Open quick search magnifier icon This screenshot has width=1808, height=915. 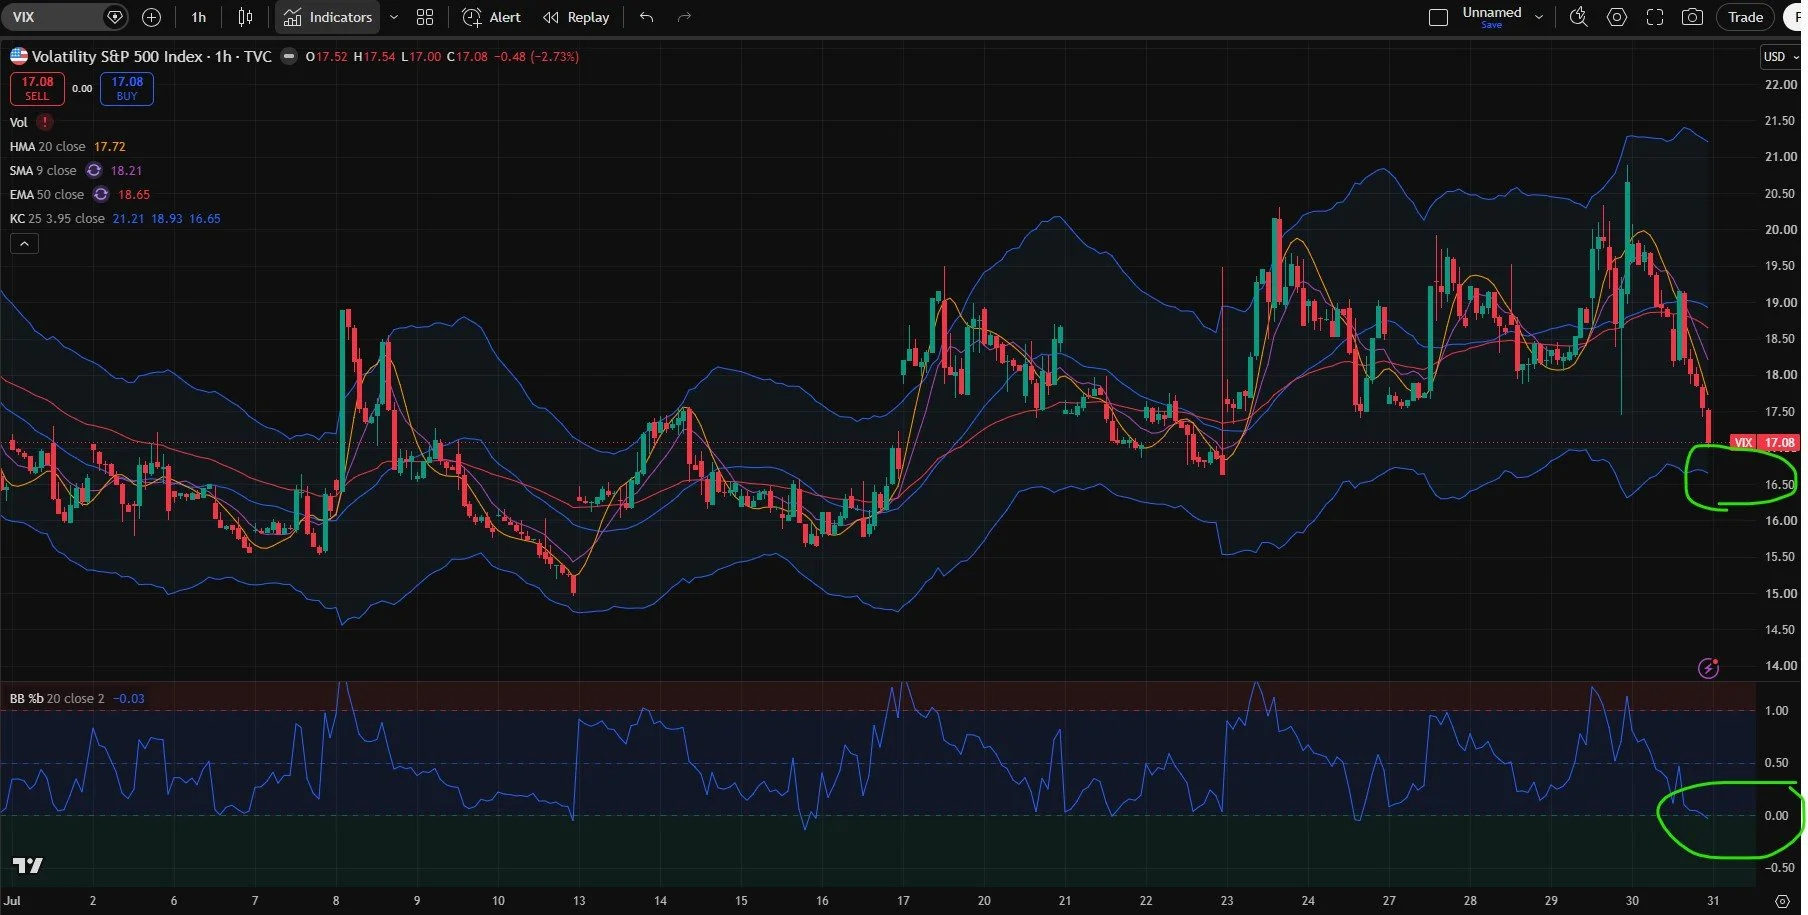[1579, 17]
